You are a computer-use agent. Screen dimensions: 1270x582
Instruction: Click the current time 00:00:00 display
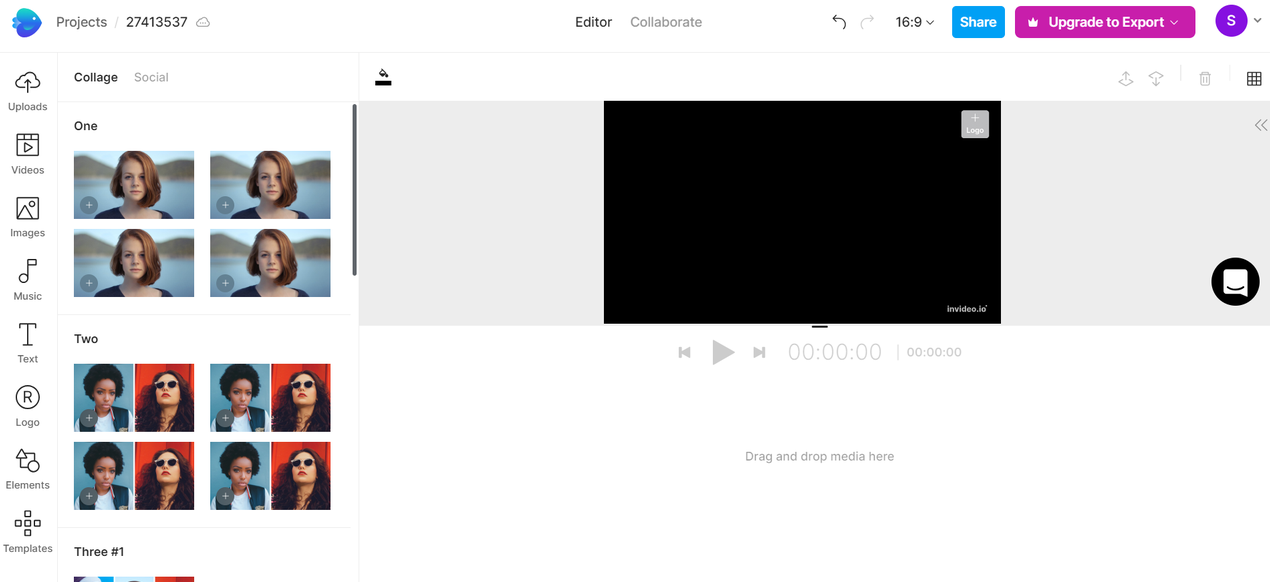(835, 352)
